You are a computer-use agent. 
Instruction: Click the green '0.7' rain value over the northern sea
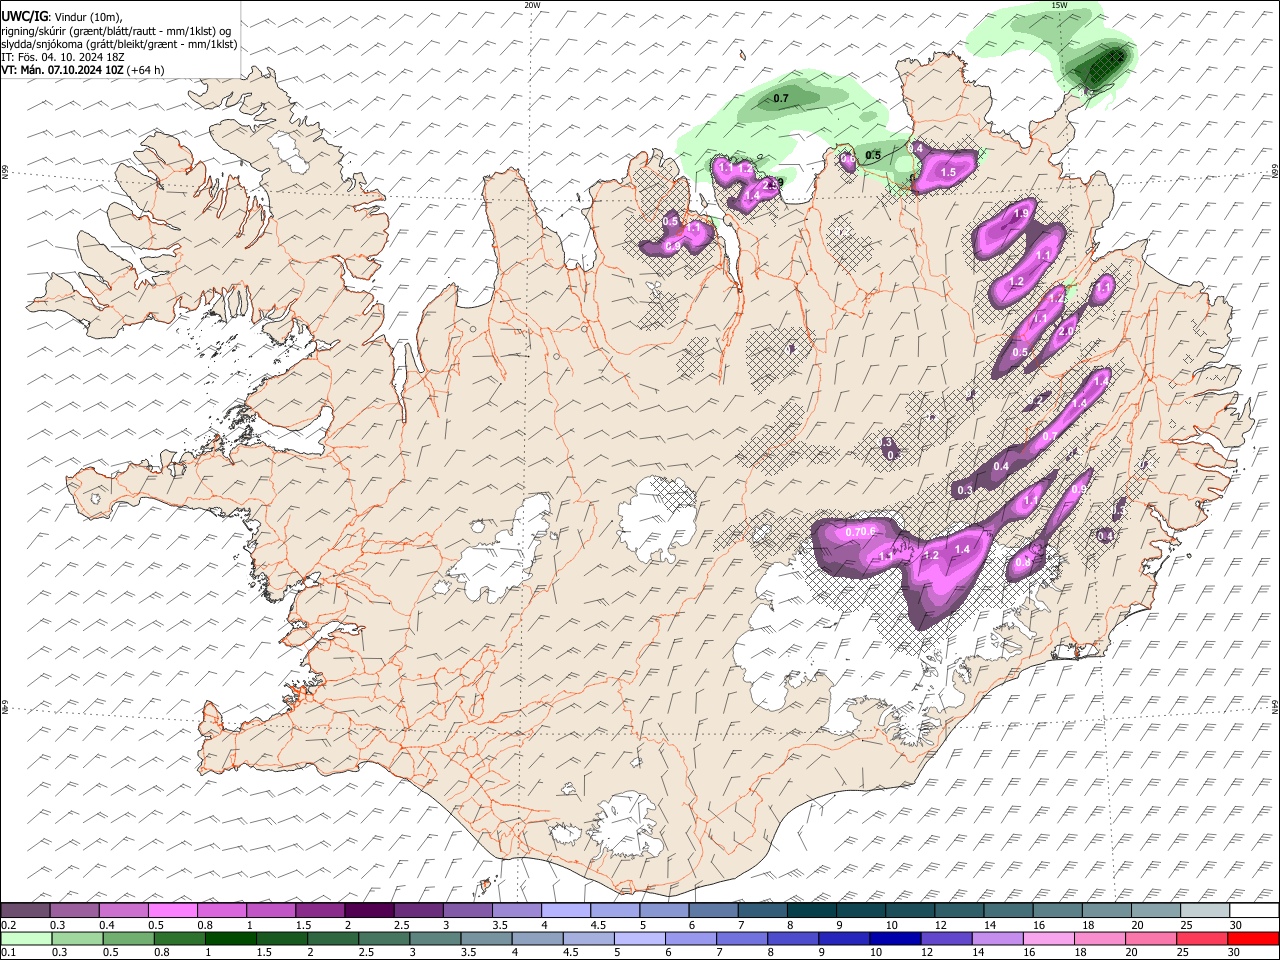click(x=781, y=98)
